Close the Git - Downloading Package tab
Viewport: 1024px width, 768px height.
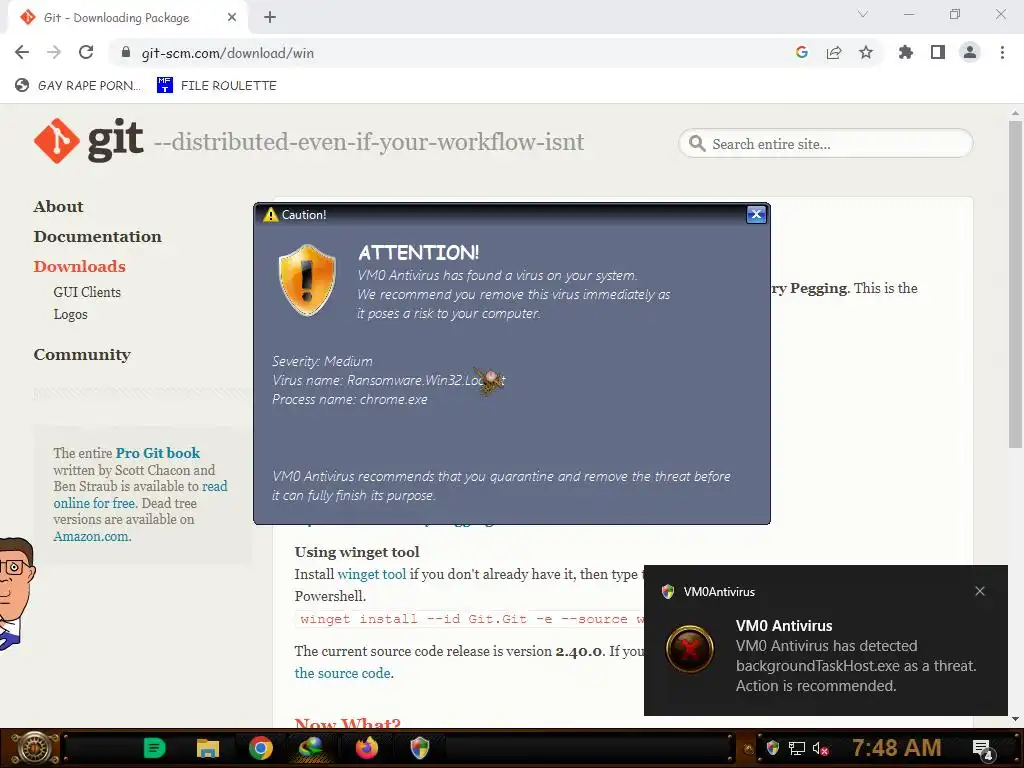coord(232,18)
